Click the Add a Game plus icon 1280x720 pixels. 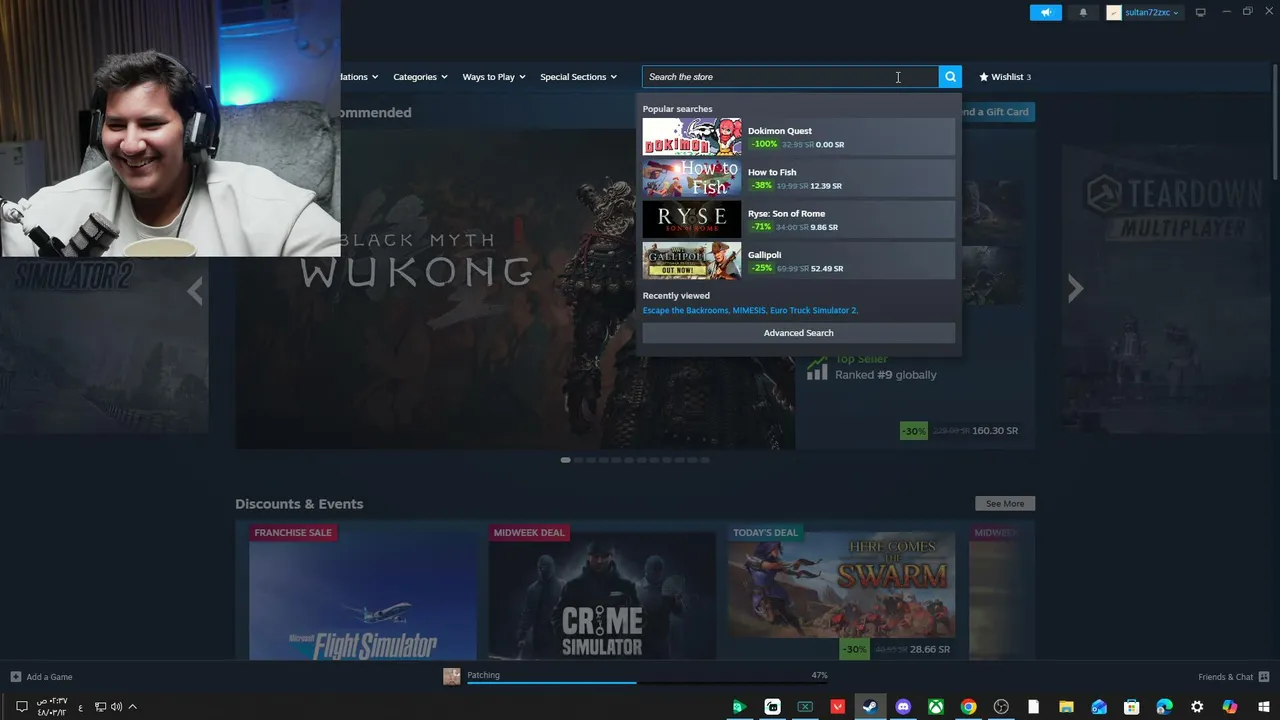(x=16, y=677)
